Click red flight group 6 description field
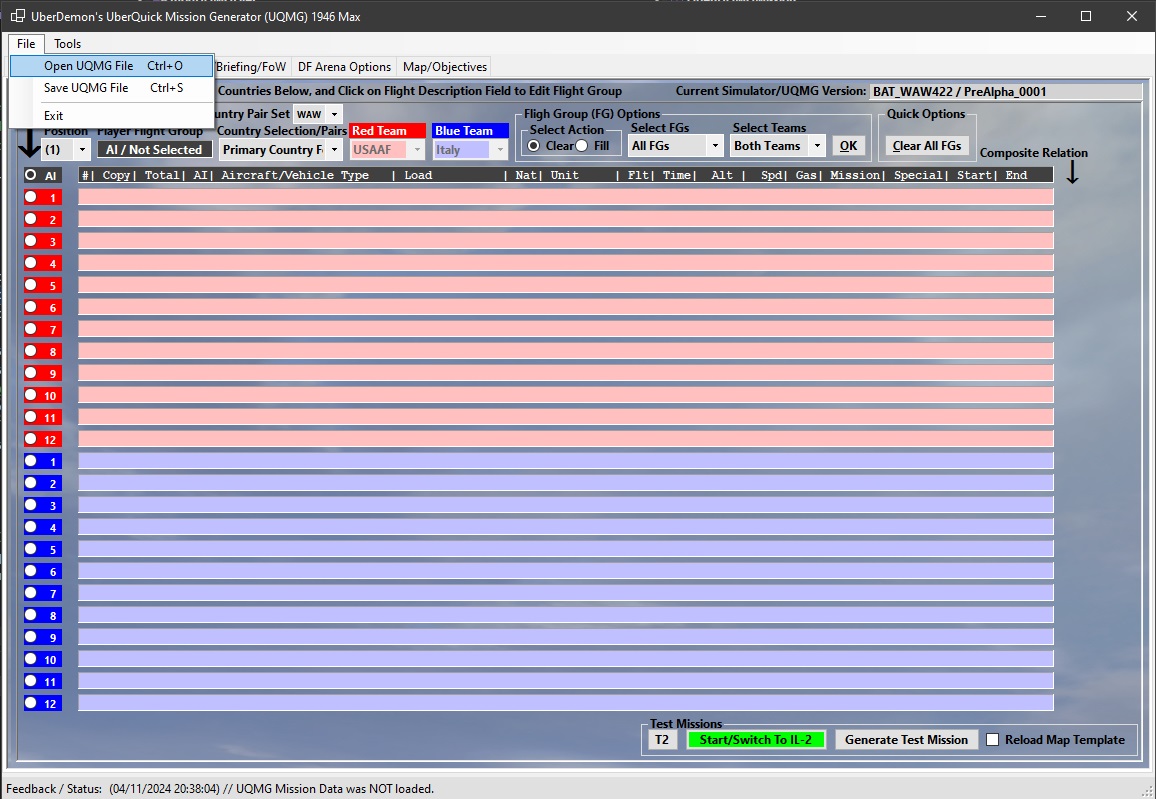The height and width of the screenshot is (799, 1156). point(566,307)
